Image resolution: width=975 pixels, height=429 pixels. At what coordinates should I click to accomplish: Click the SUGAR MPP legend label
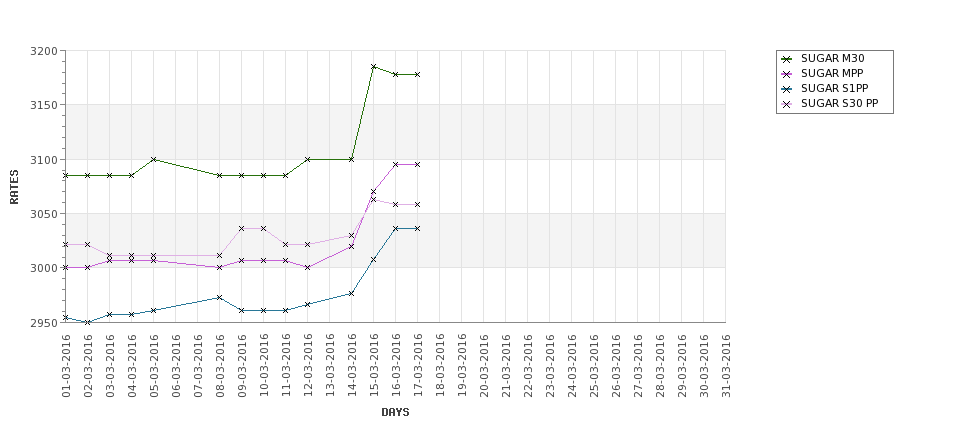tap(832, 73)
